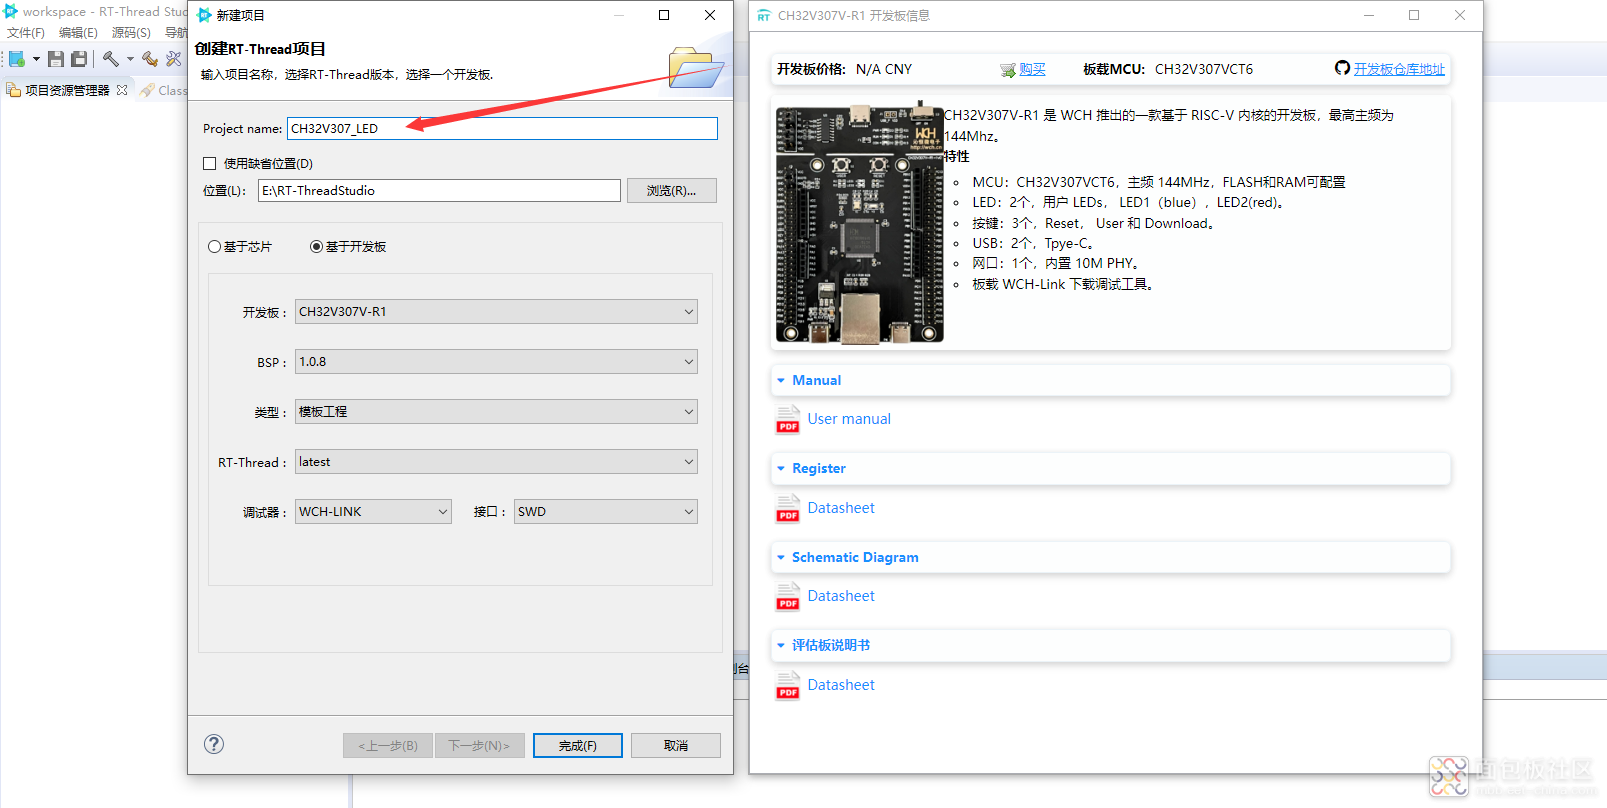
Task: Click the 位置(L) path input field
Action: [x=439, y=190]
